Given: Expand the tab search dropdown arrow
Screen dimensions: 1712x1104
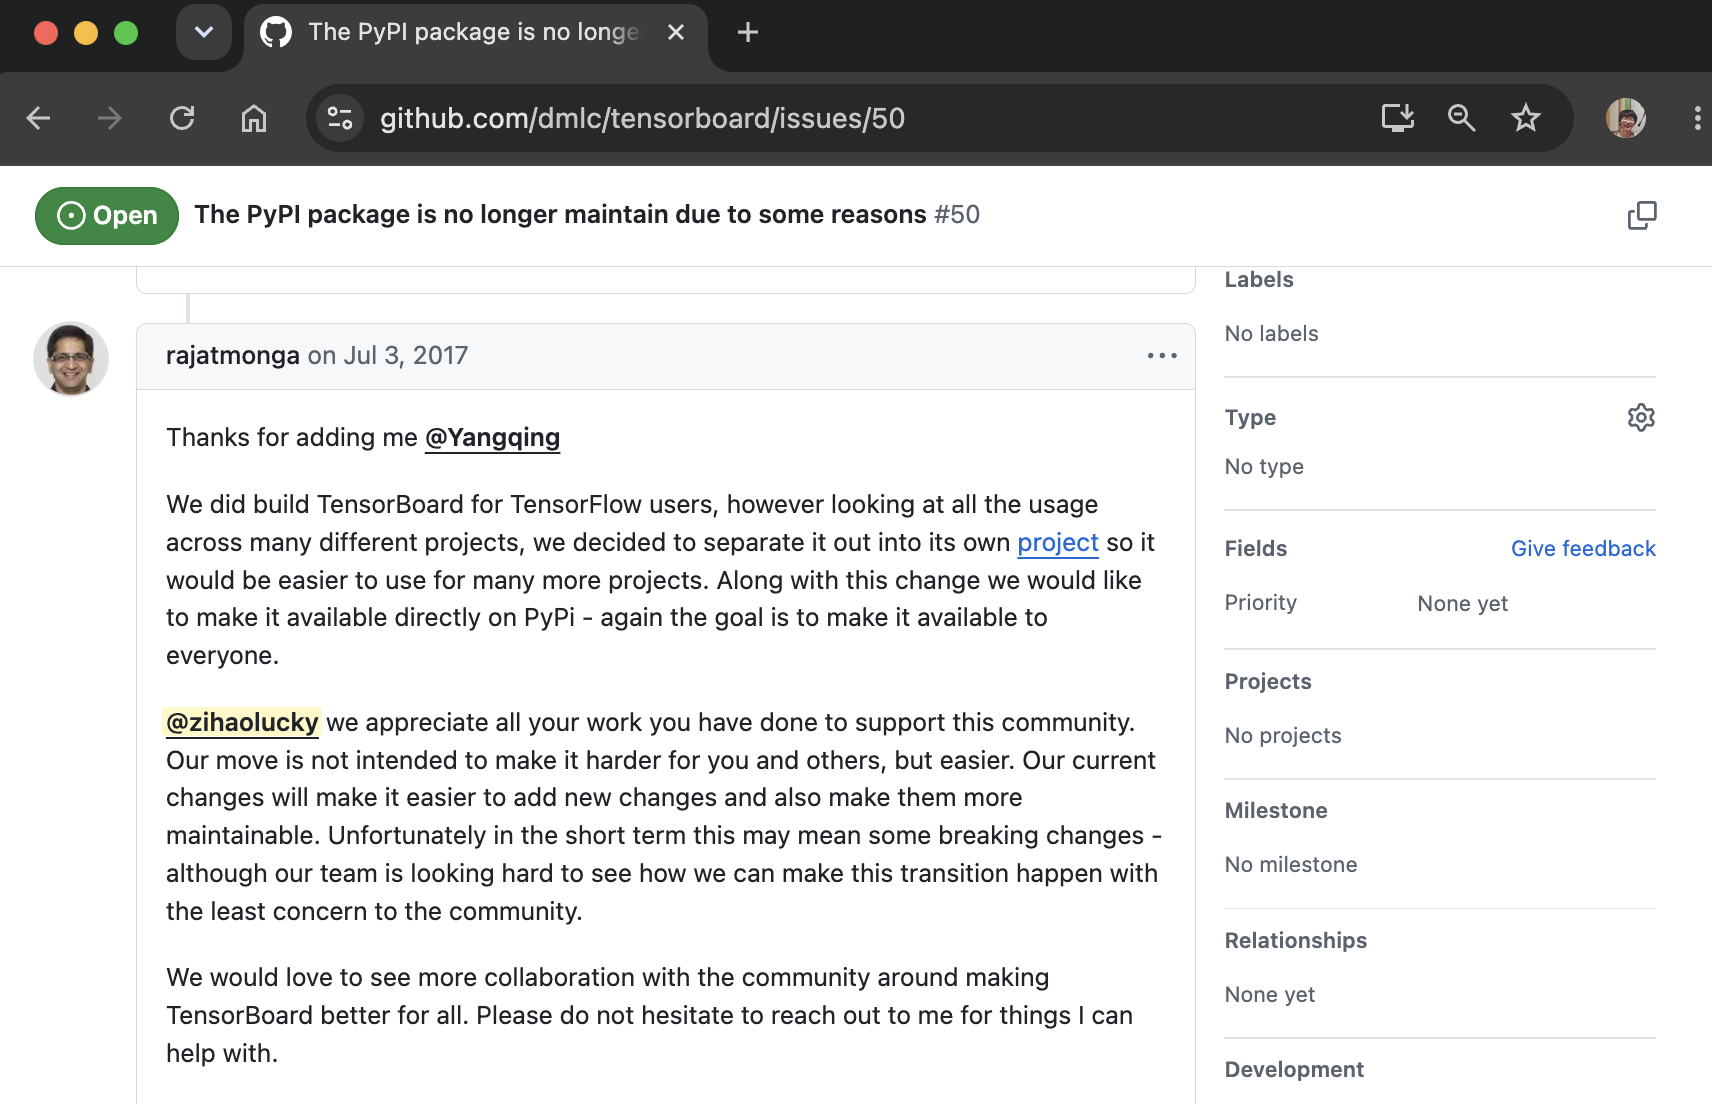Looking at the screenshot, I should pos(204,32).
